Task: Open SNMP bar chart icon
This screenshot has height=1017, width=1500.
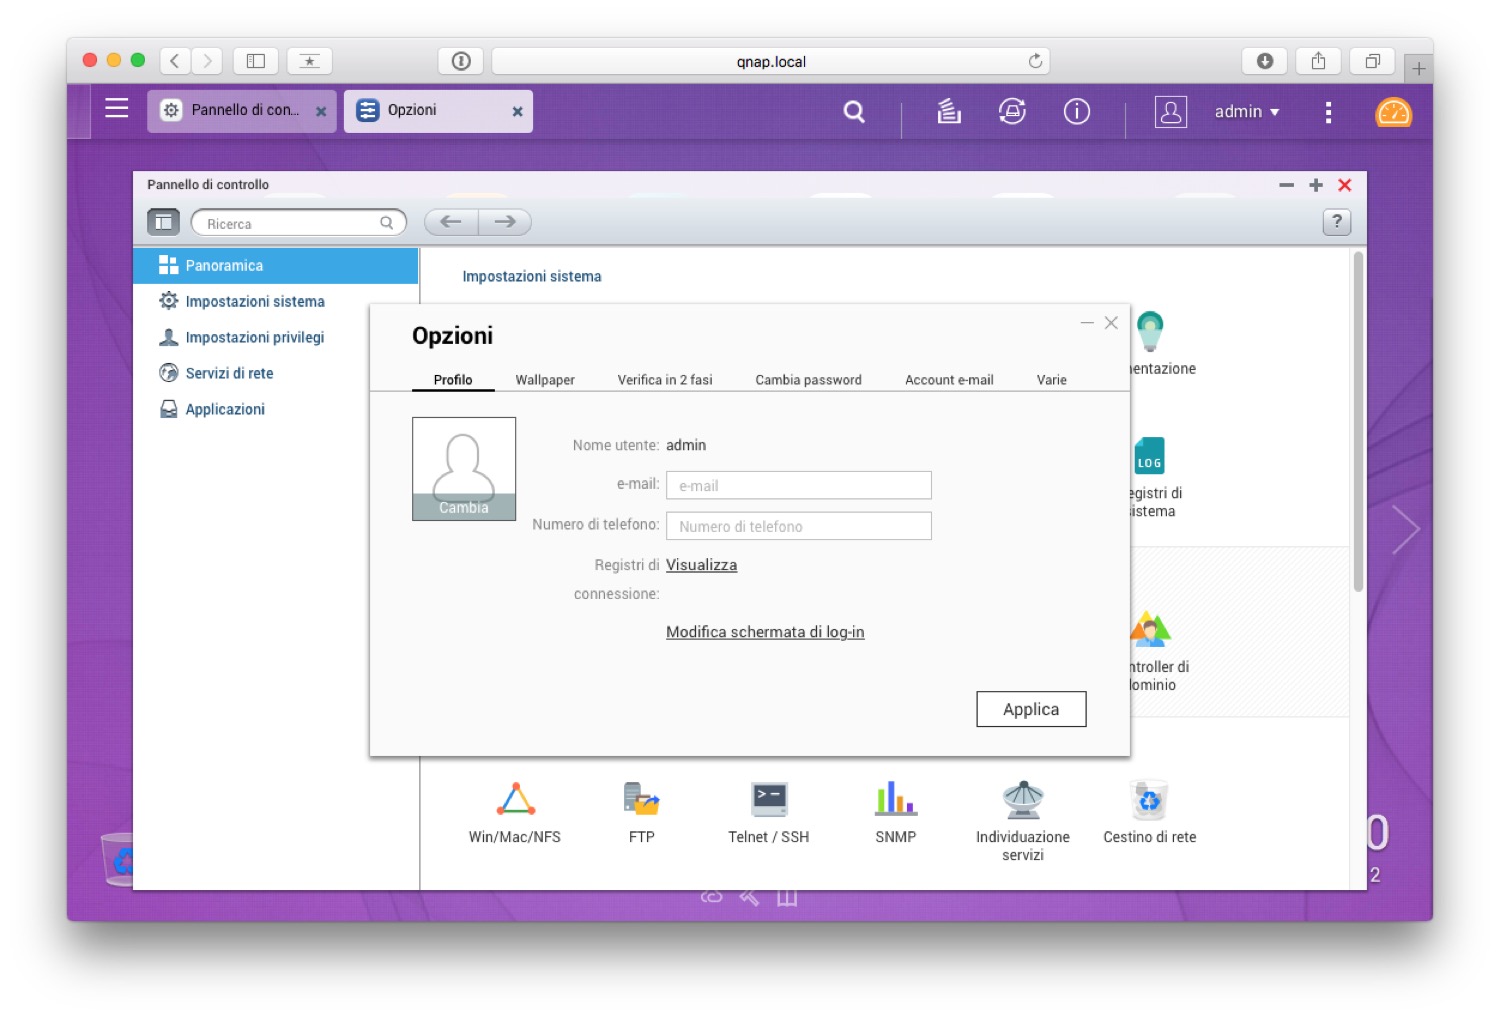Action: (x=896, y=800)
